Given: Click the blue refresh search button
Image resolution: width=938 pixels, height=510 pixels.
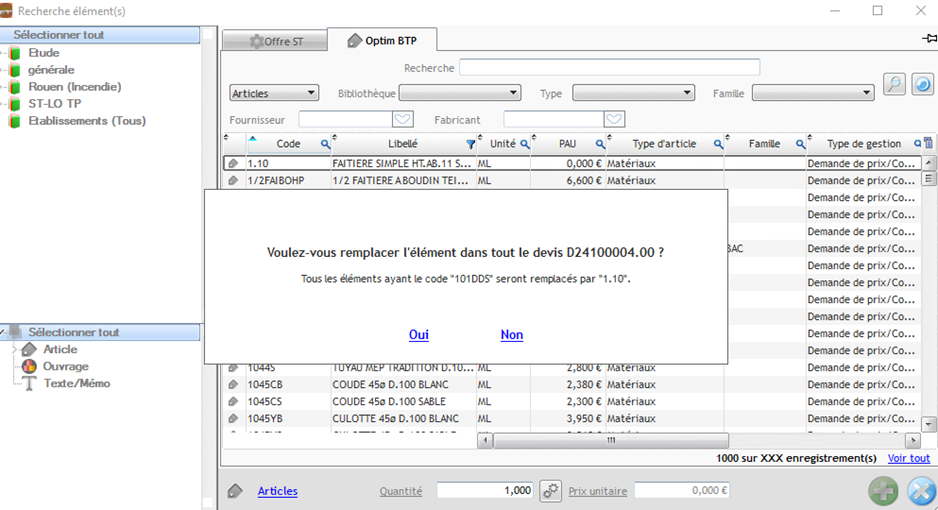Looking at the screenshot, I should (922, 84).
